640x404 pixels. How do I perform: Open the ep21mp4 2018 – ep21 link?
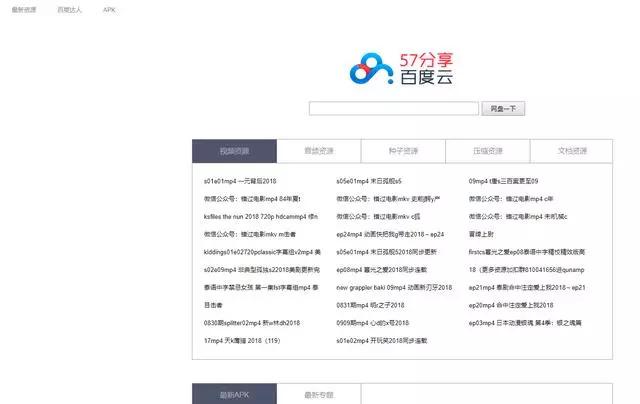point(527,287)
